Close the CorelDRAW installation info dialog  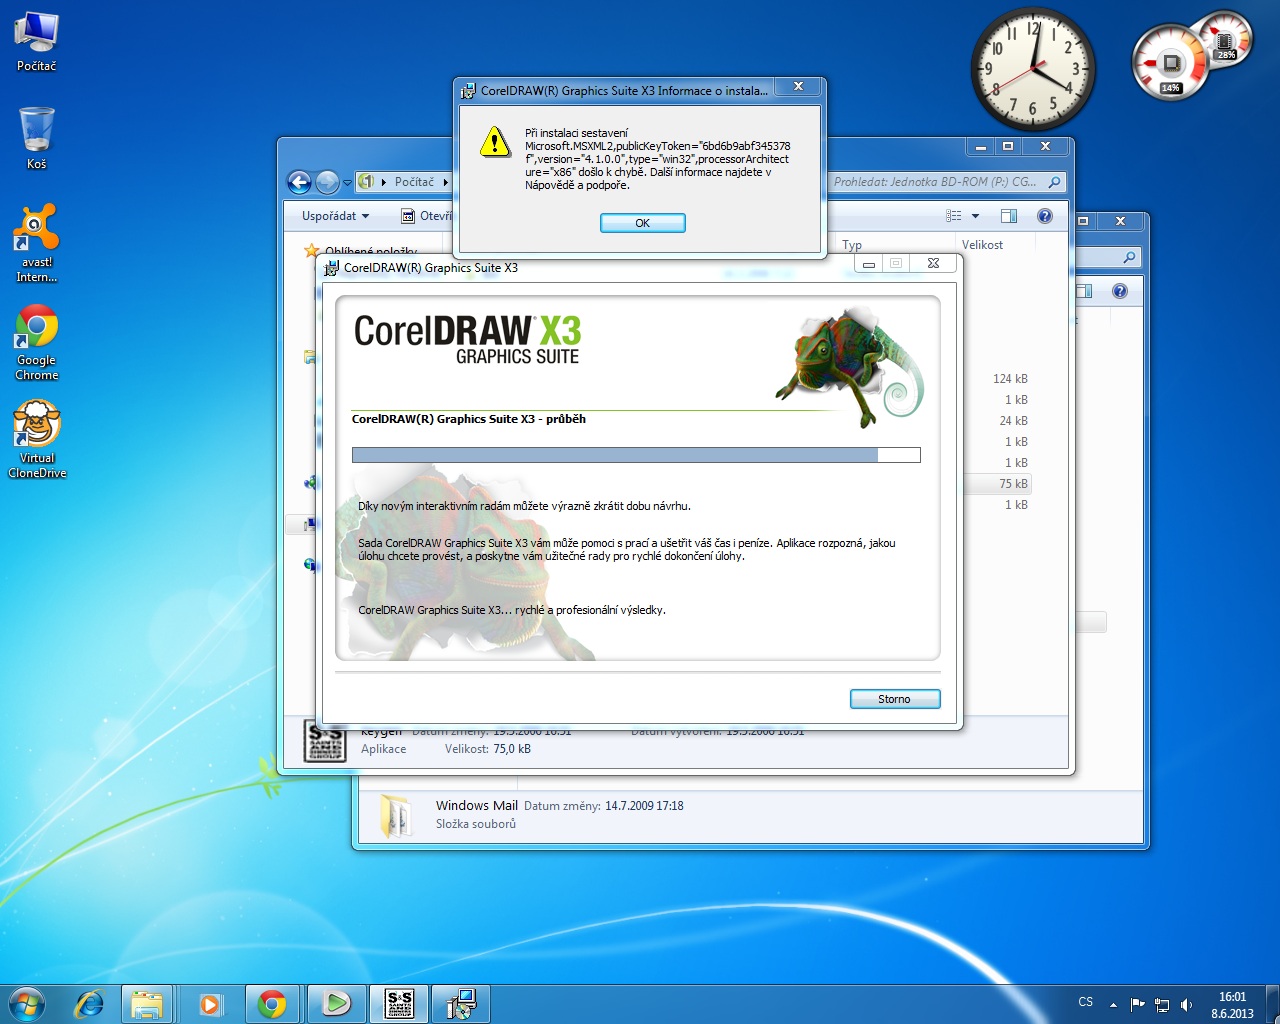[x=798, y=87]
